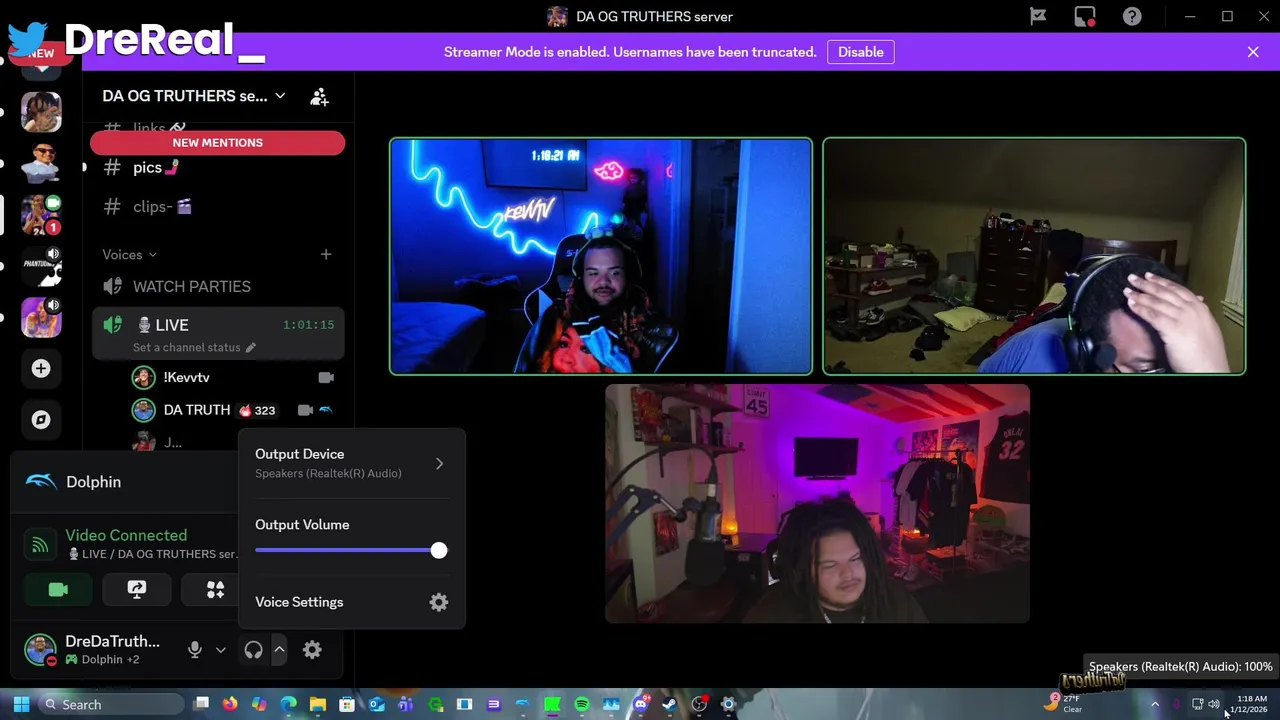The image size is (1280, 720).
Task: Dismiss the Streamer Mode banner
Action: point(1253,52)
